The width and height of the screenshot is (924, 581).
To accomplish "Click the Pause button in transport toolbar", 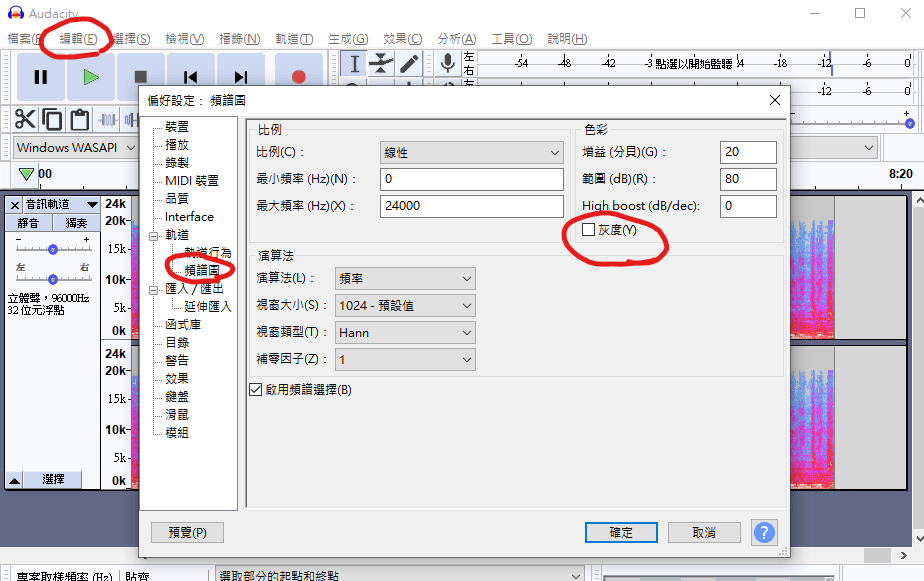I will coord(41,77).
